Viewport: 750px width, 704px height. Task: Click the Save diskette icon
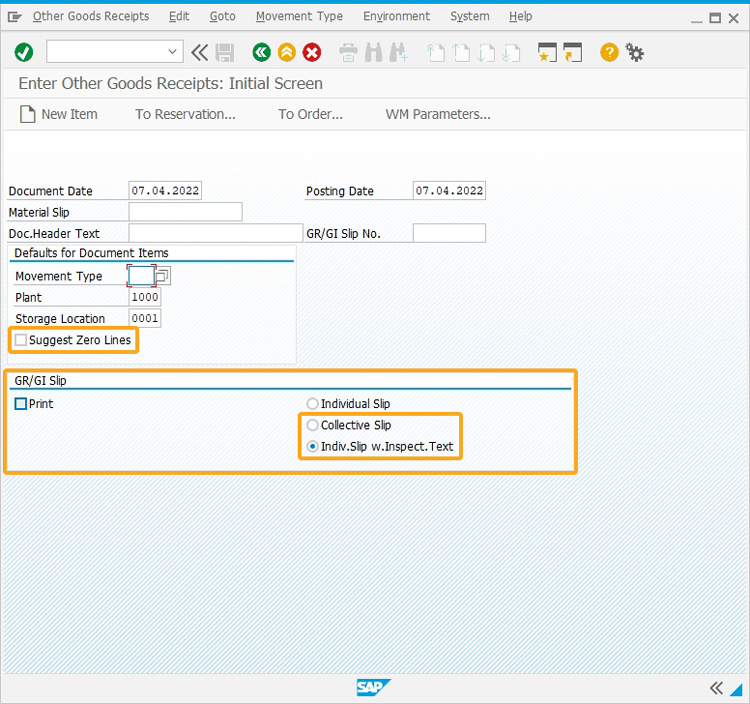coord(224,53)
